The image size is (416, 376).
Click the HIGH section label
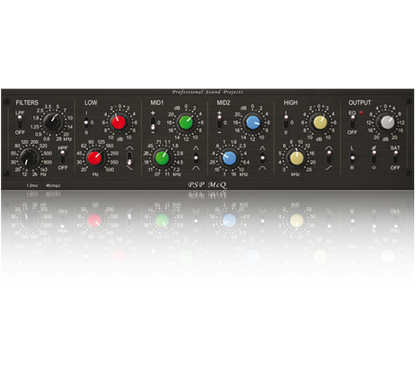[x=291, y=103]
